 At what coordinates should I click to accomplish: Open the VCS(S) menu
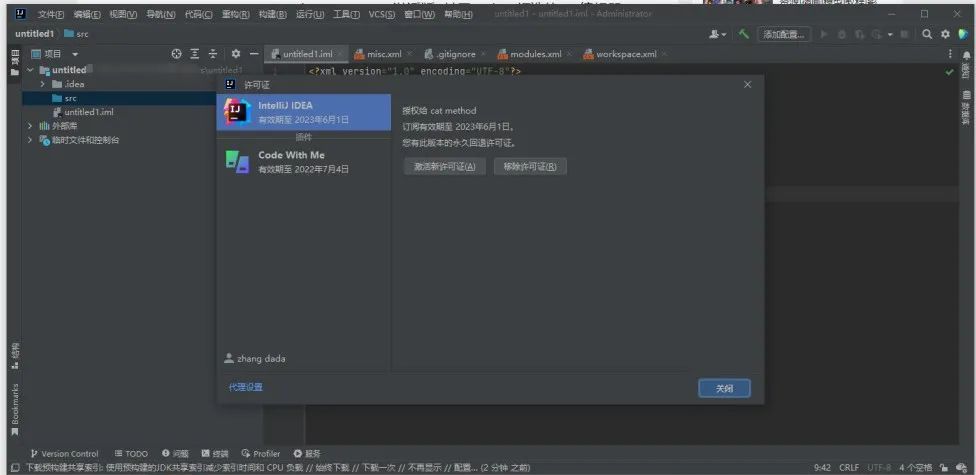point(382,14)
